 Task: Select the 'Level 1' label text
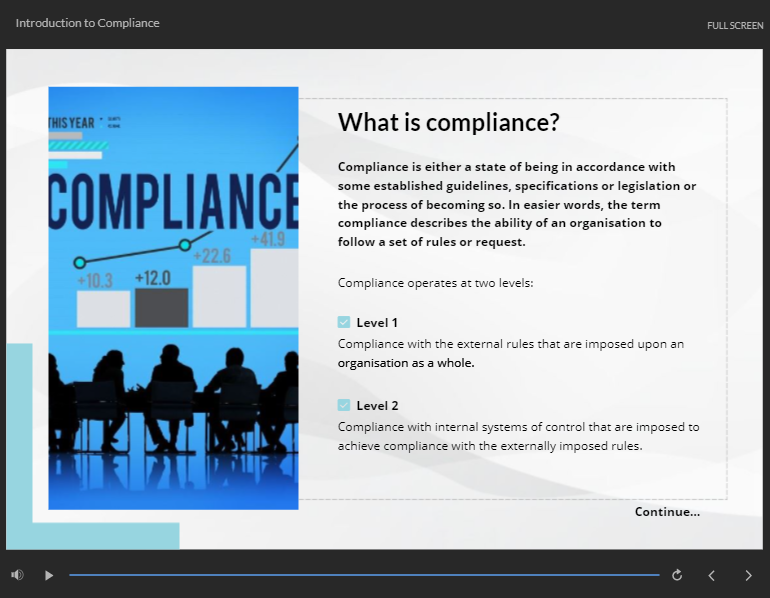[x=377, y=322]
